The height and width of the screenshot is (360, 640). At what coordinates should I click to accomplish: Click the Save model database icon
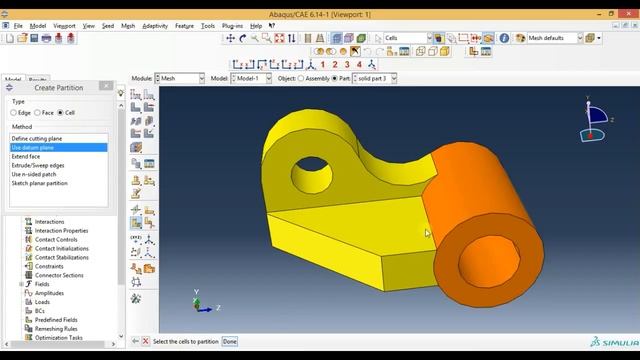click(34, 38)
